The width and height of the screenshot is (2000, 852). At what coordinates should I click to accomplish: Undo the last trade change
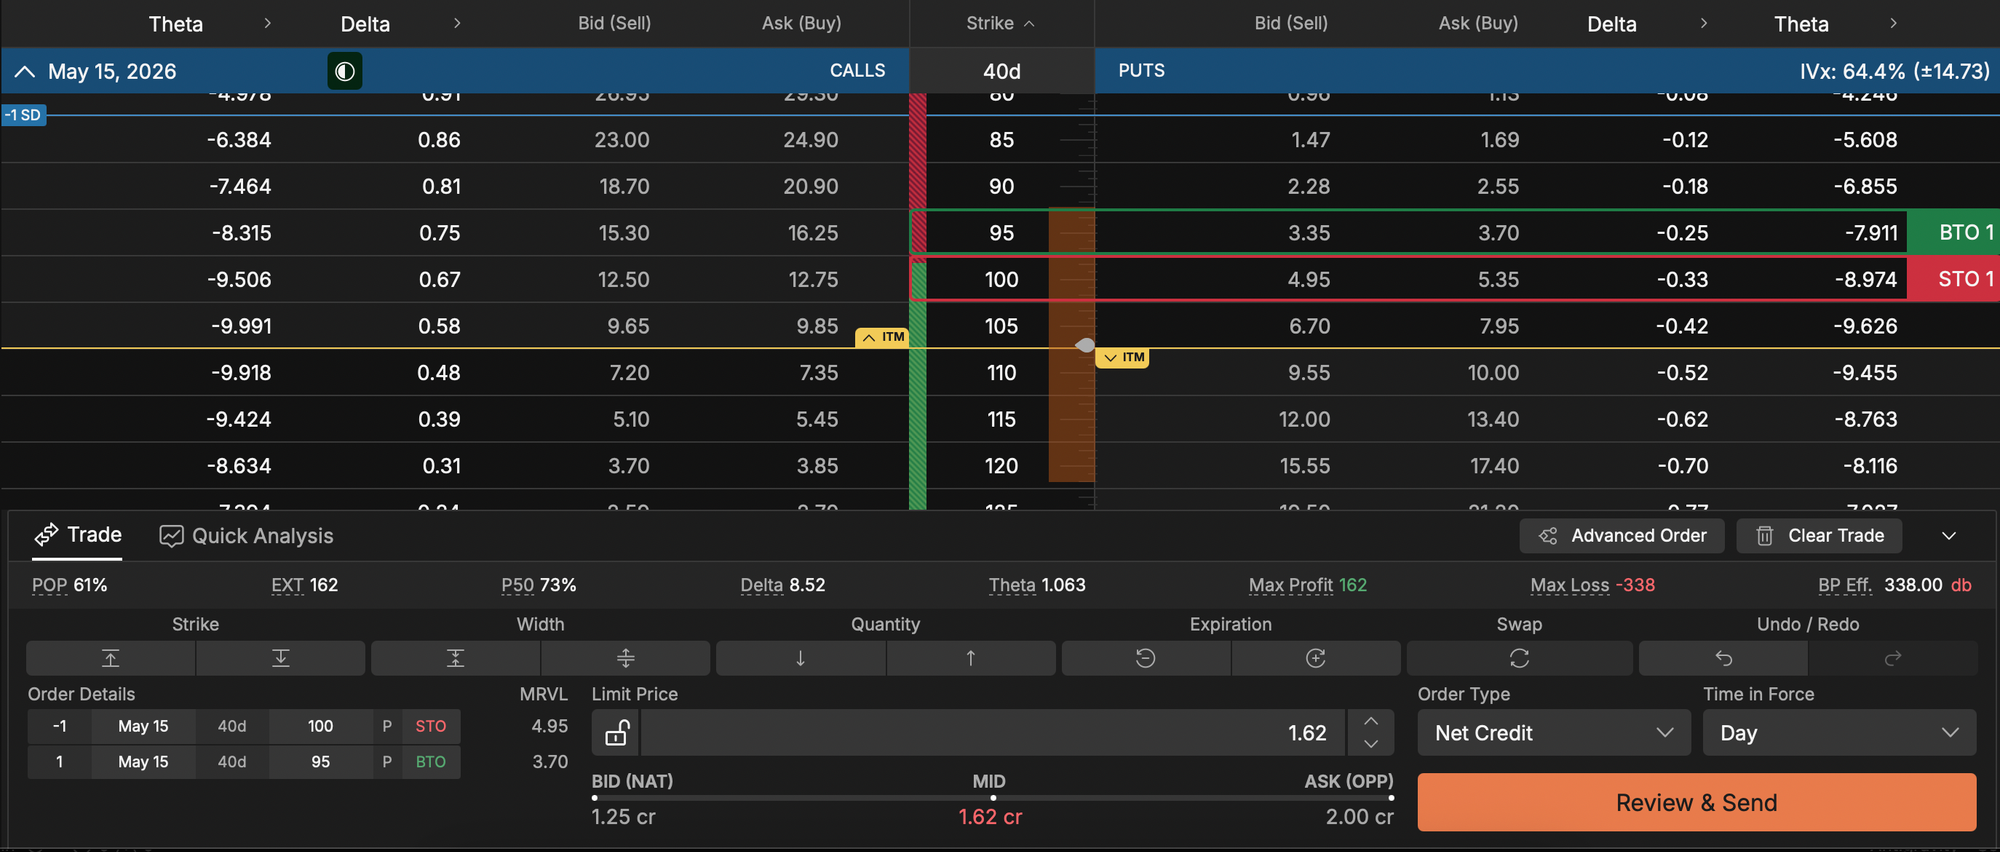click(1723, 658)
